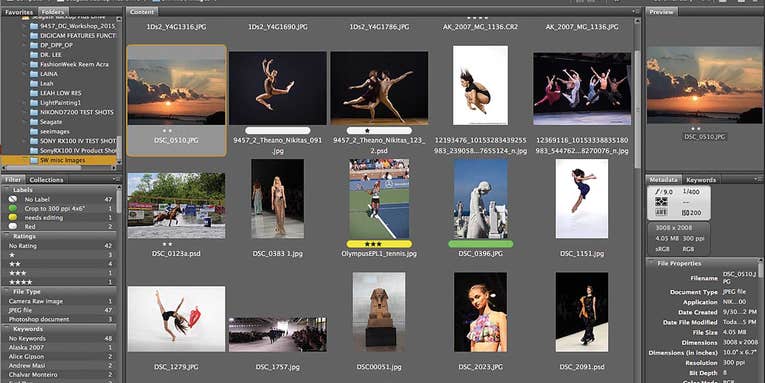Viewport: 765px width, 383px height.
Task: Click the Preview panel tab
Action: [662, 12]
